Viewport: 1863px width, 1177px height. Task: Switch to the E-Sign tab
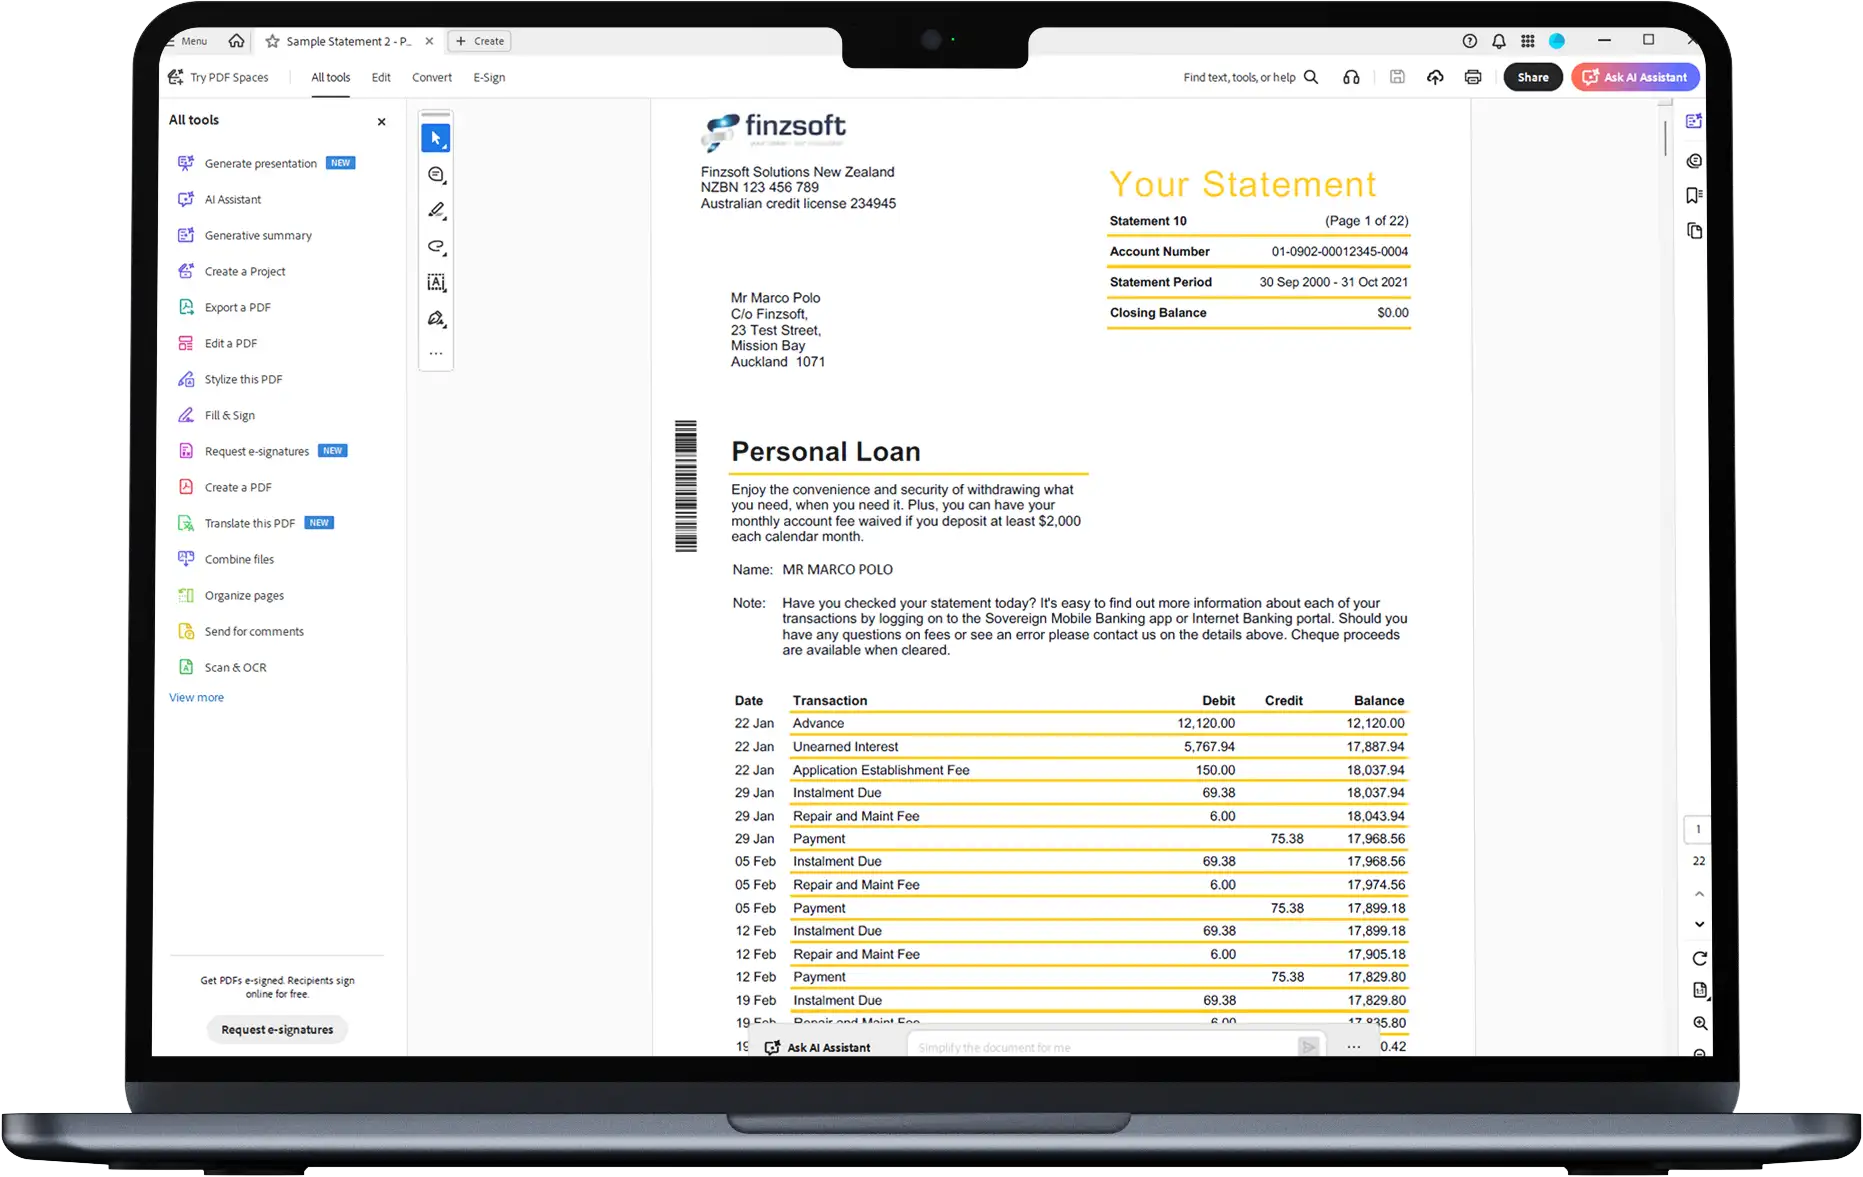(489, 77)
